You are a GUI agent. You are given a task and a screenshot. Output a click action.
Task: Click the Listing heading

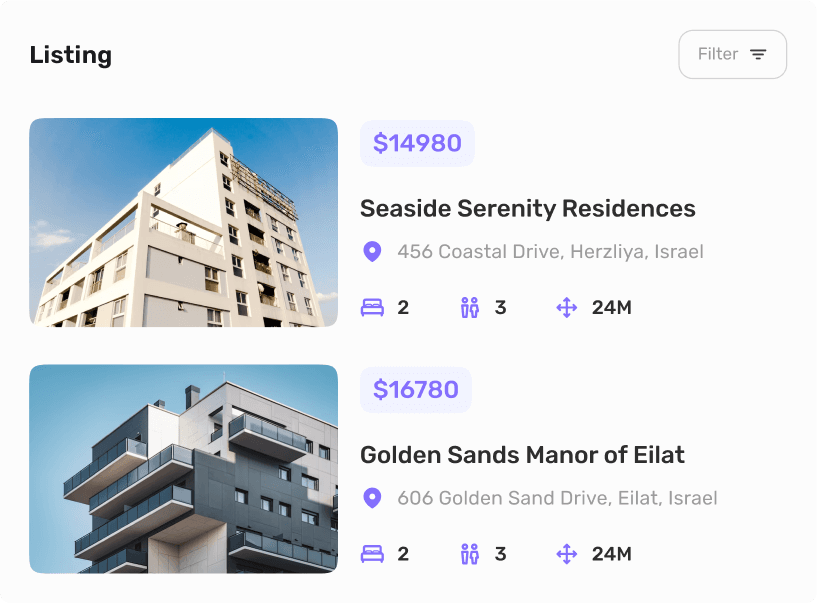[71, 55]
